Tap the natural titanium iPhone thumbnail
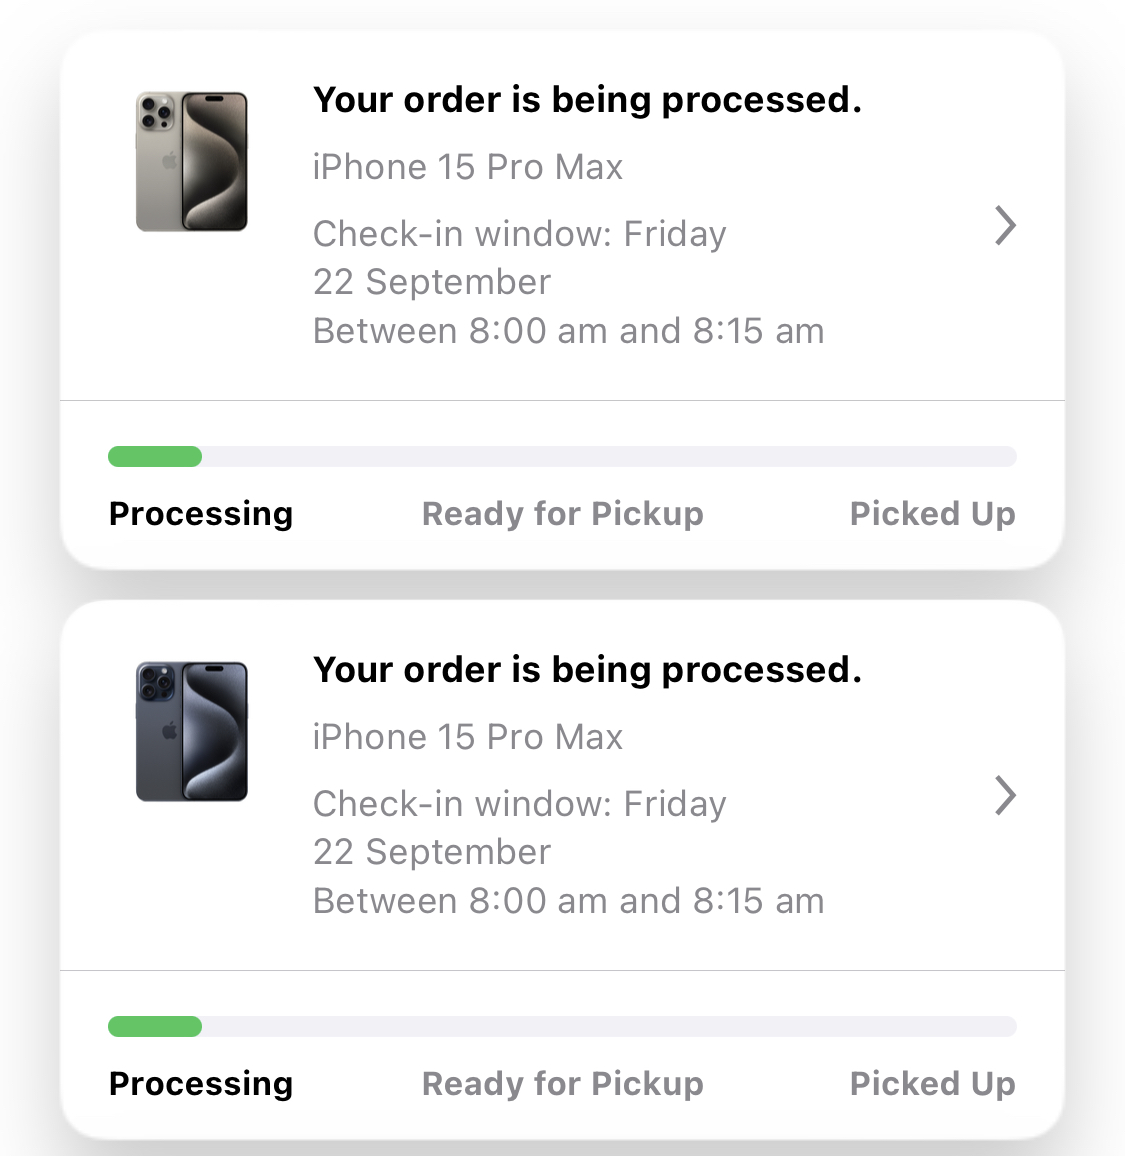 191,162
